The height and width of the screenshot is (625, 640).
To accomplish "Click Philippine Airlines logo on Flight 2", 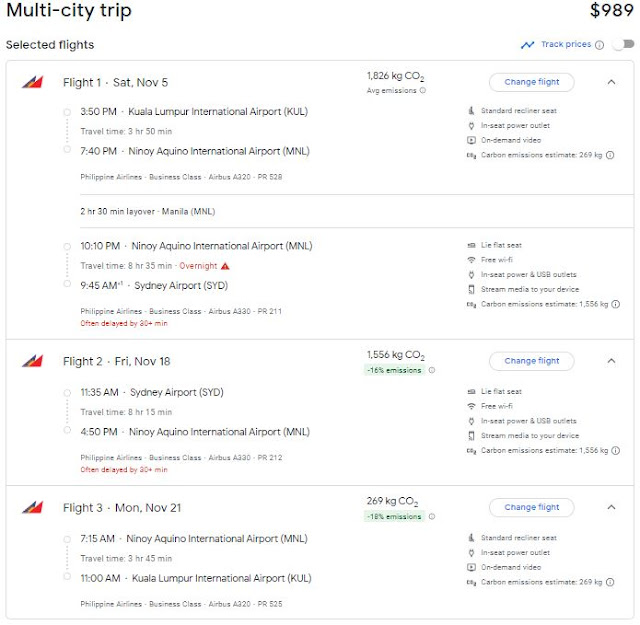I will point(31,362).
